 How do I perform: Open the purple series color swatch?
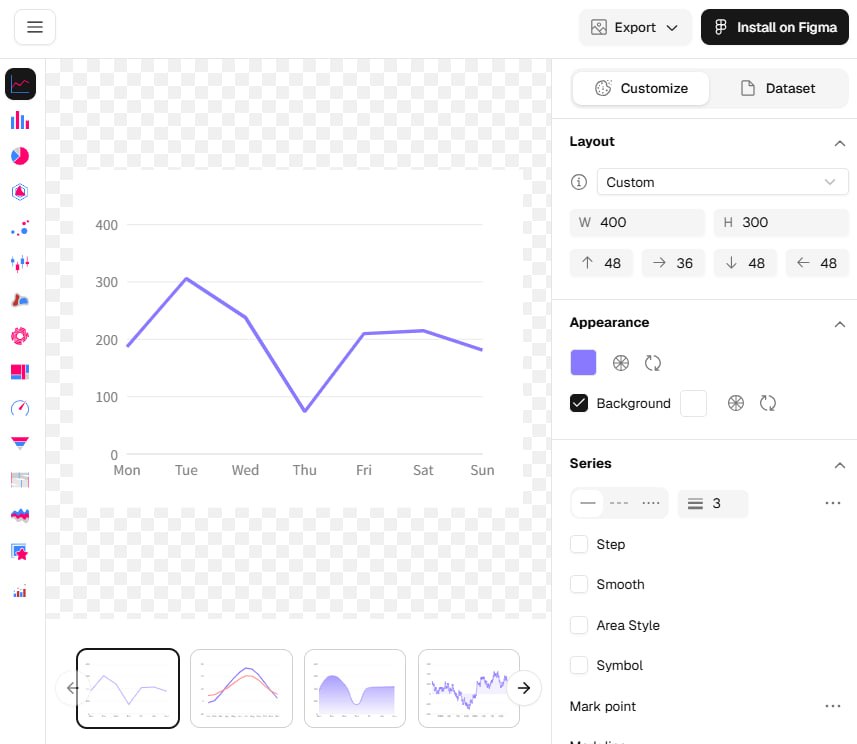[x=583, y=363]
